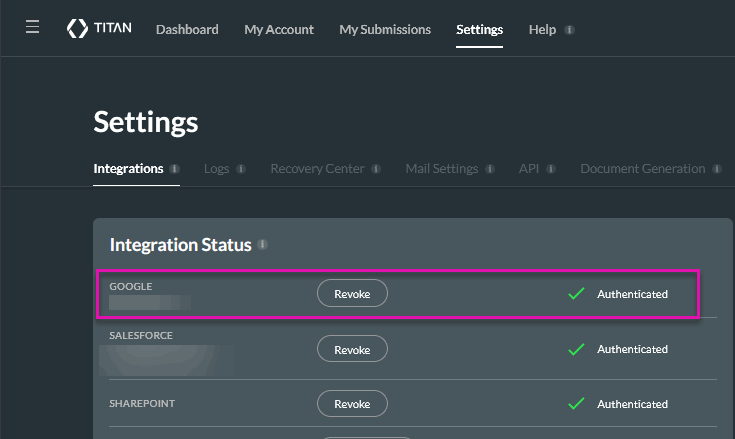Click info icon beside Recovery Center
The image size is (735, 439).
(376, 169)
